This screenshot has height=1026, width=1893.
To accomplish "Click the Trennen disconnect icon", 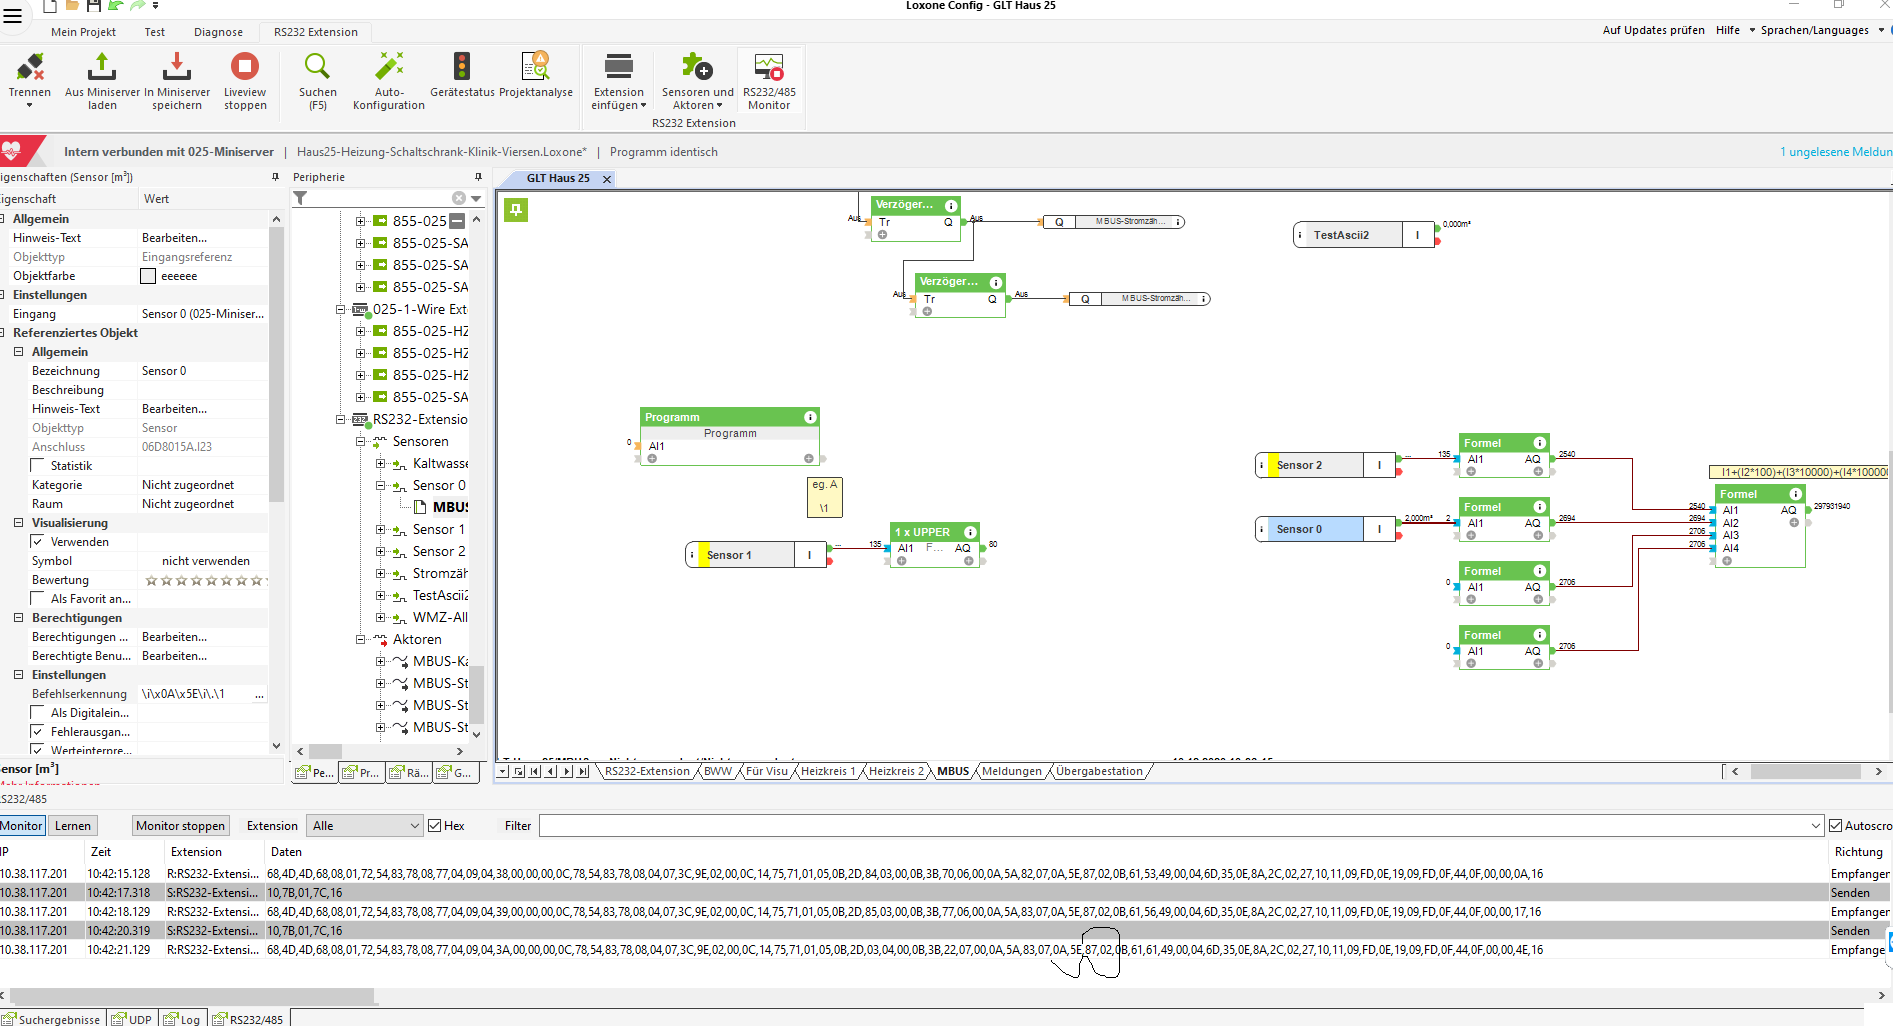I will coord(30,67).
